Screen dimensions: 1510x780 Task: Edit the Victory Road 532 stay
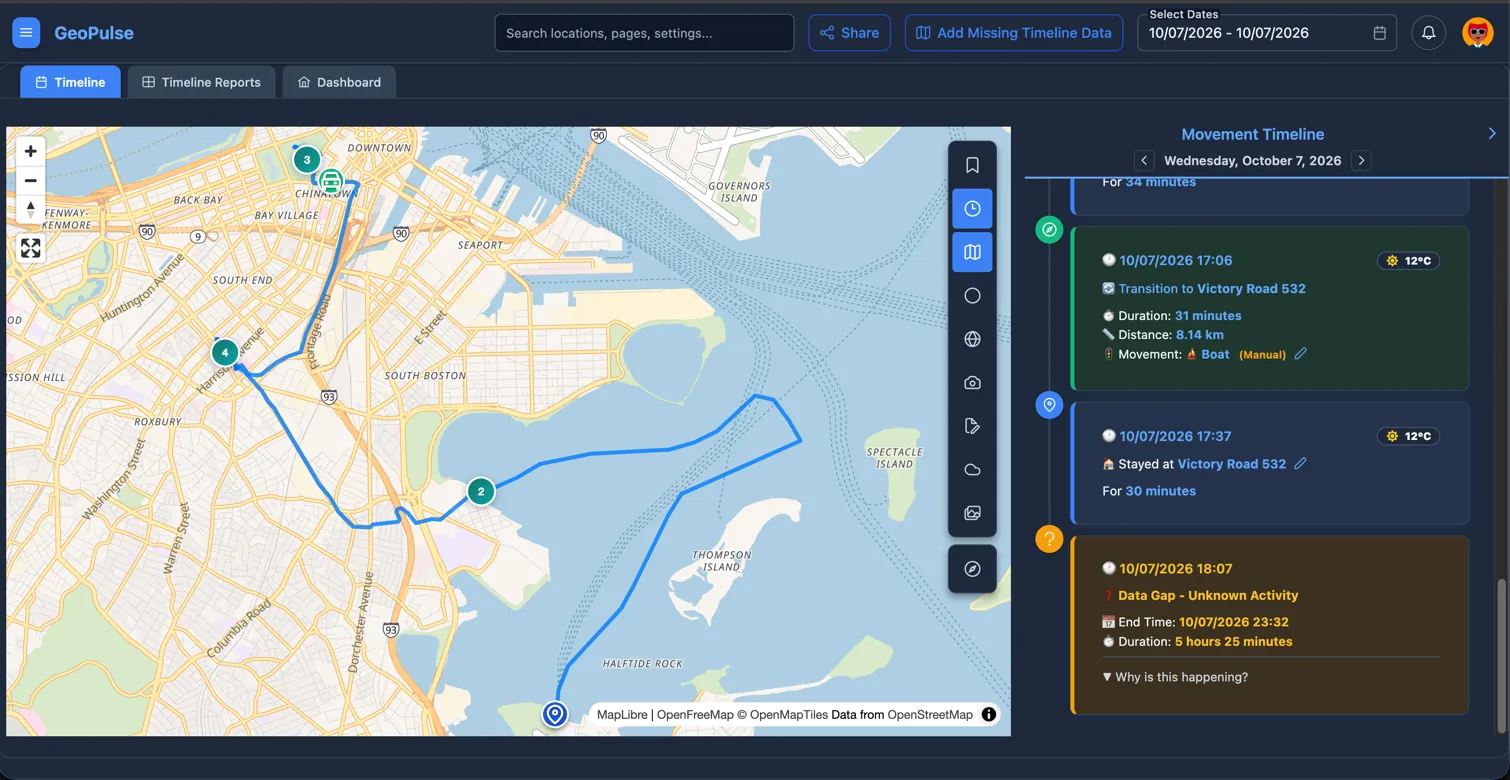[x=1300, y=463]
